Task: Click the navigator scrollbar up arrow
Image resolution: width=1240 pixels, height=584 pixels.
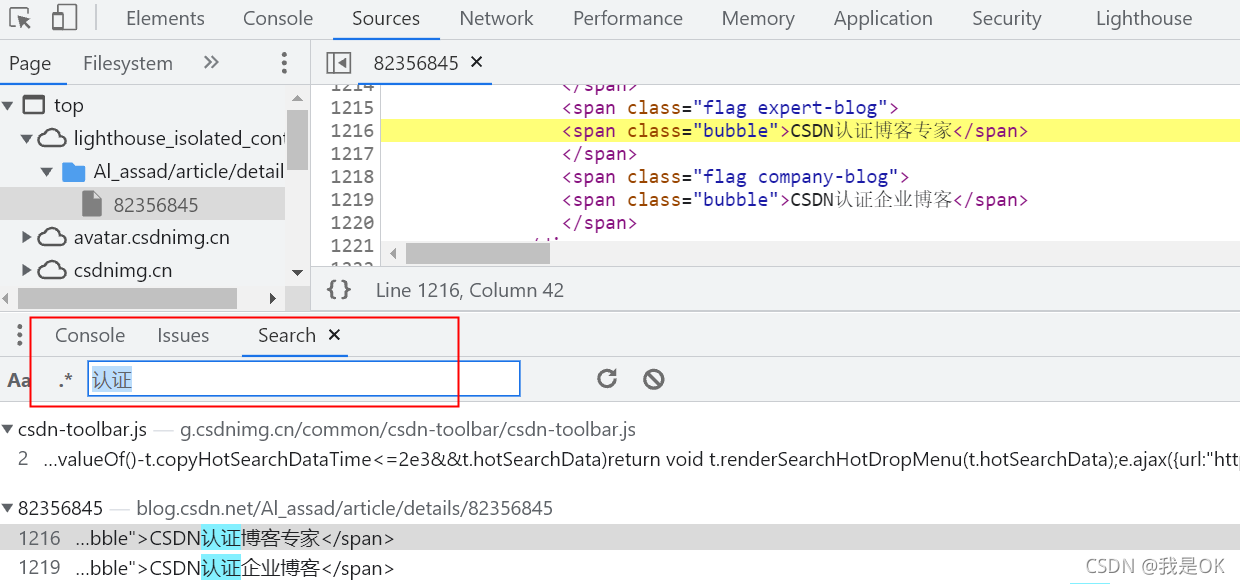Action: pos(297,98)
